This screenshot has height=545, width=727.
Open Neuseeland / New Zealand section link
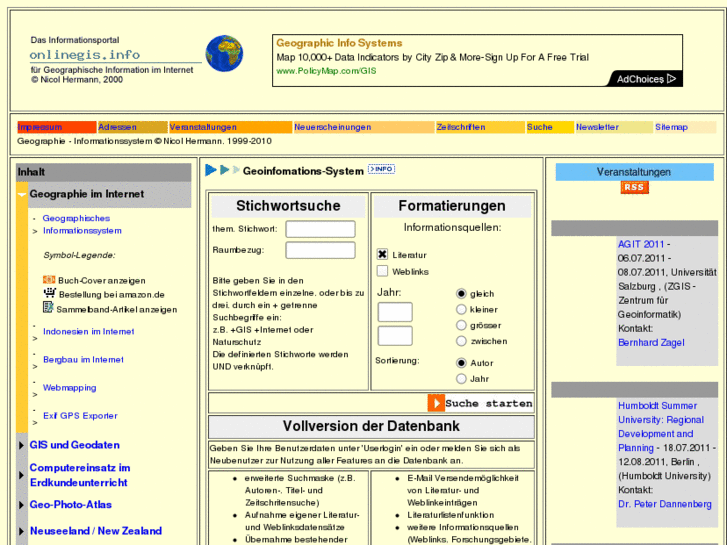click(x=96, y=531)
